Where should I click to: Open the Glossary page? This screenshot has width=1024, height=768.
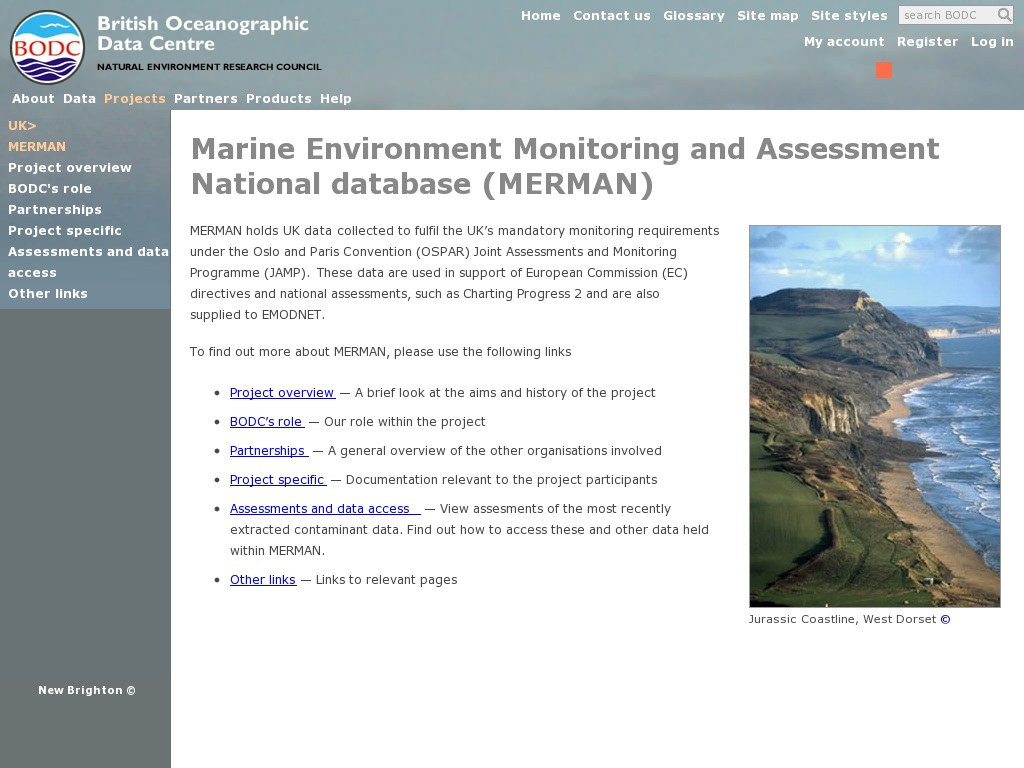click(694, 16)
